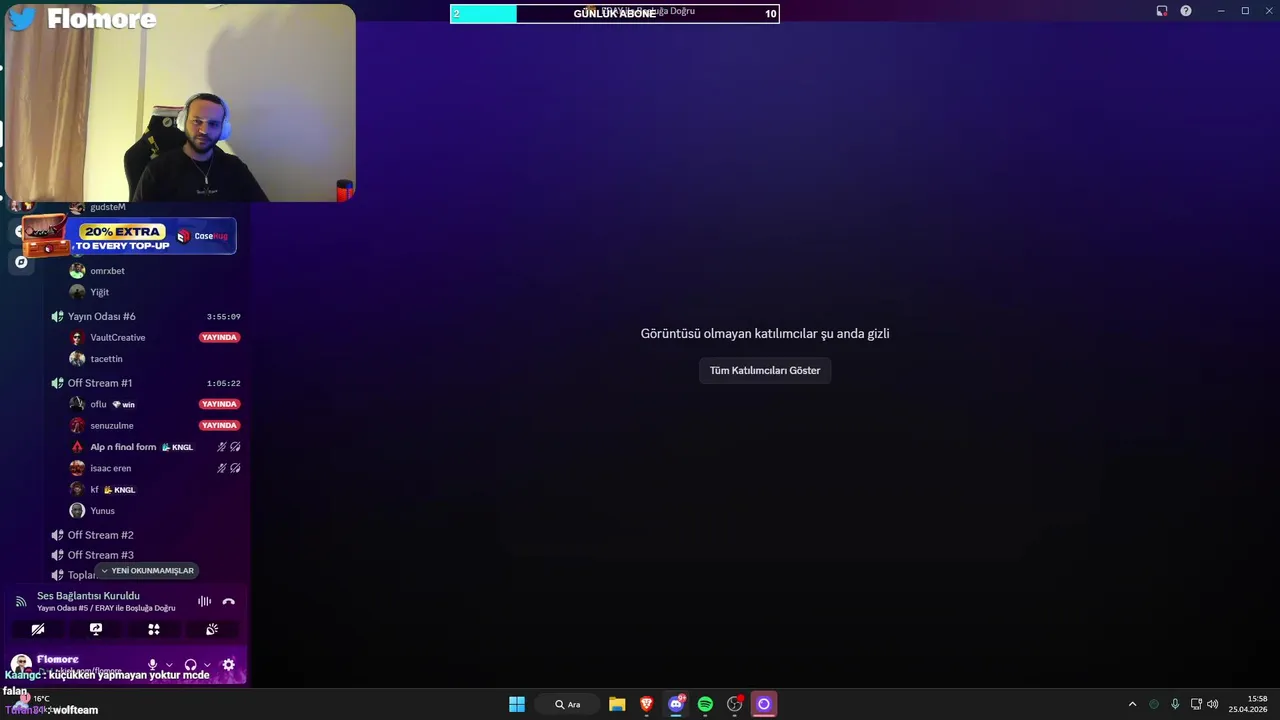Click help question mark icon
The image size is (1280, 720).
[x=1186, y=11]
